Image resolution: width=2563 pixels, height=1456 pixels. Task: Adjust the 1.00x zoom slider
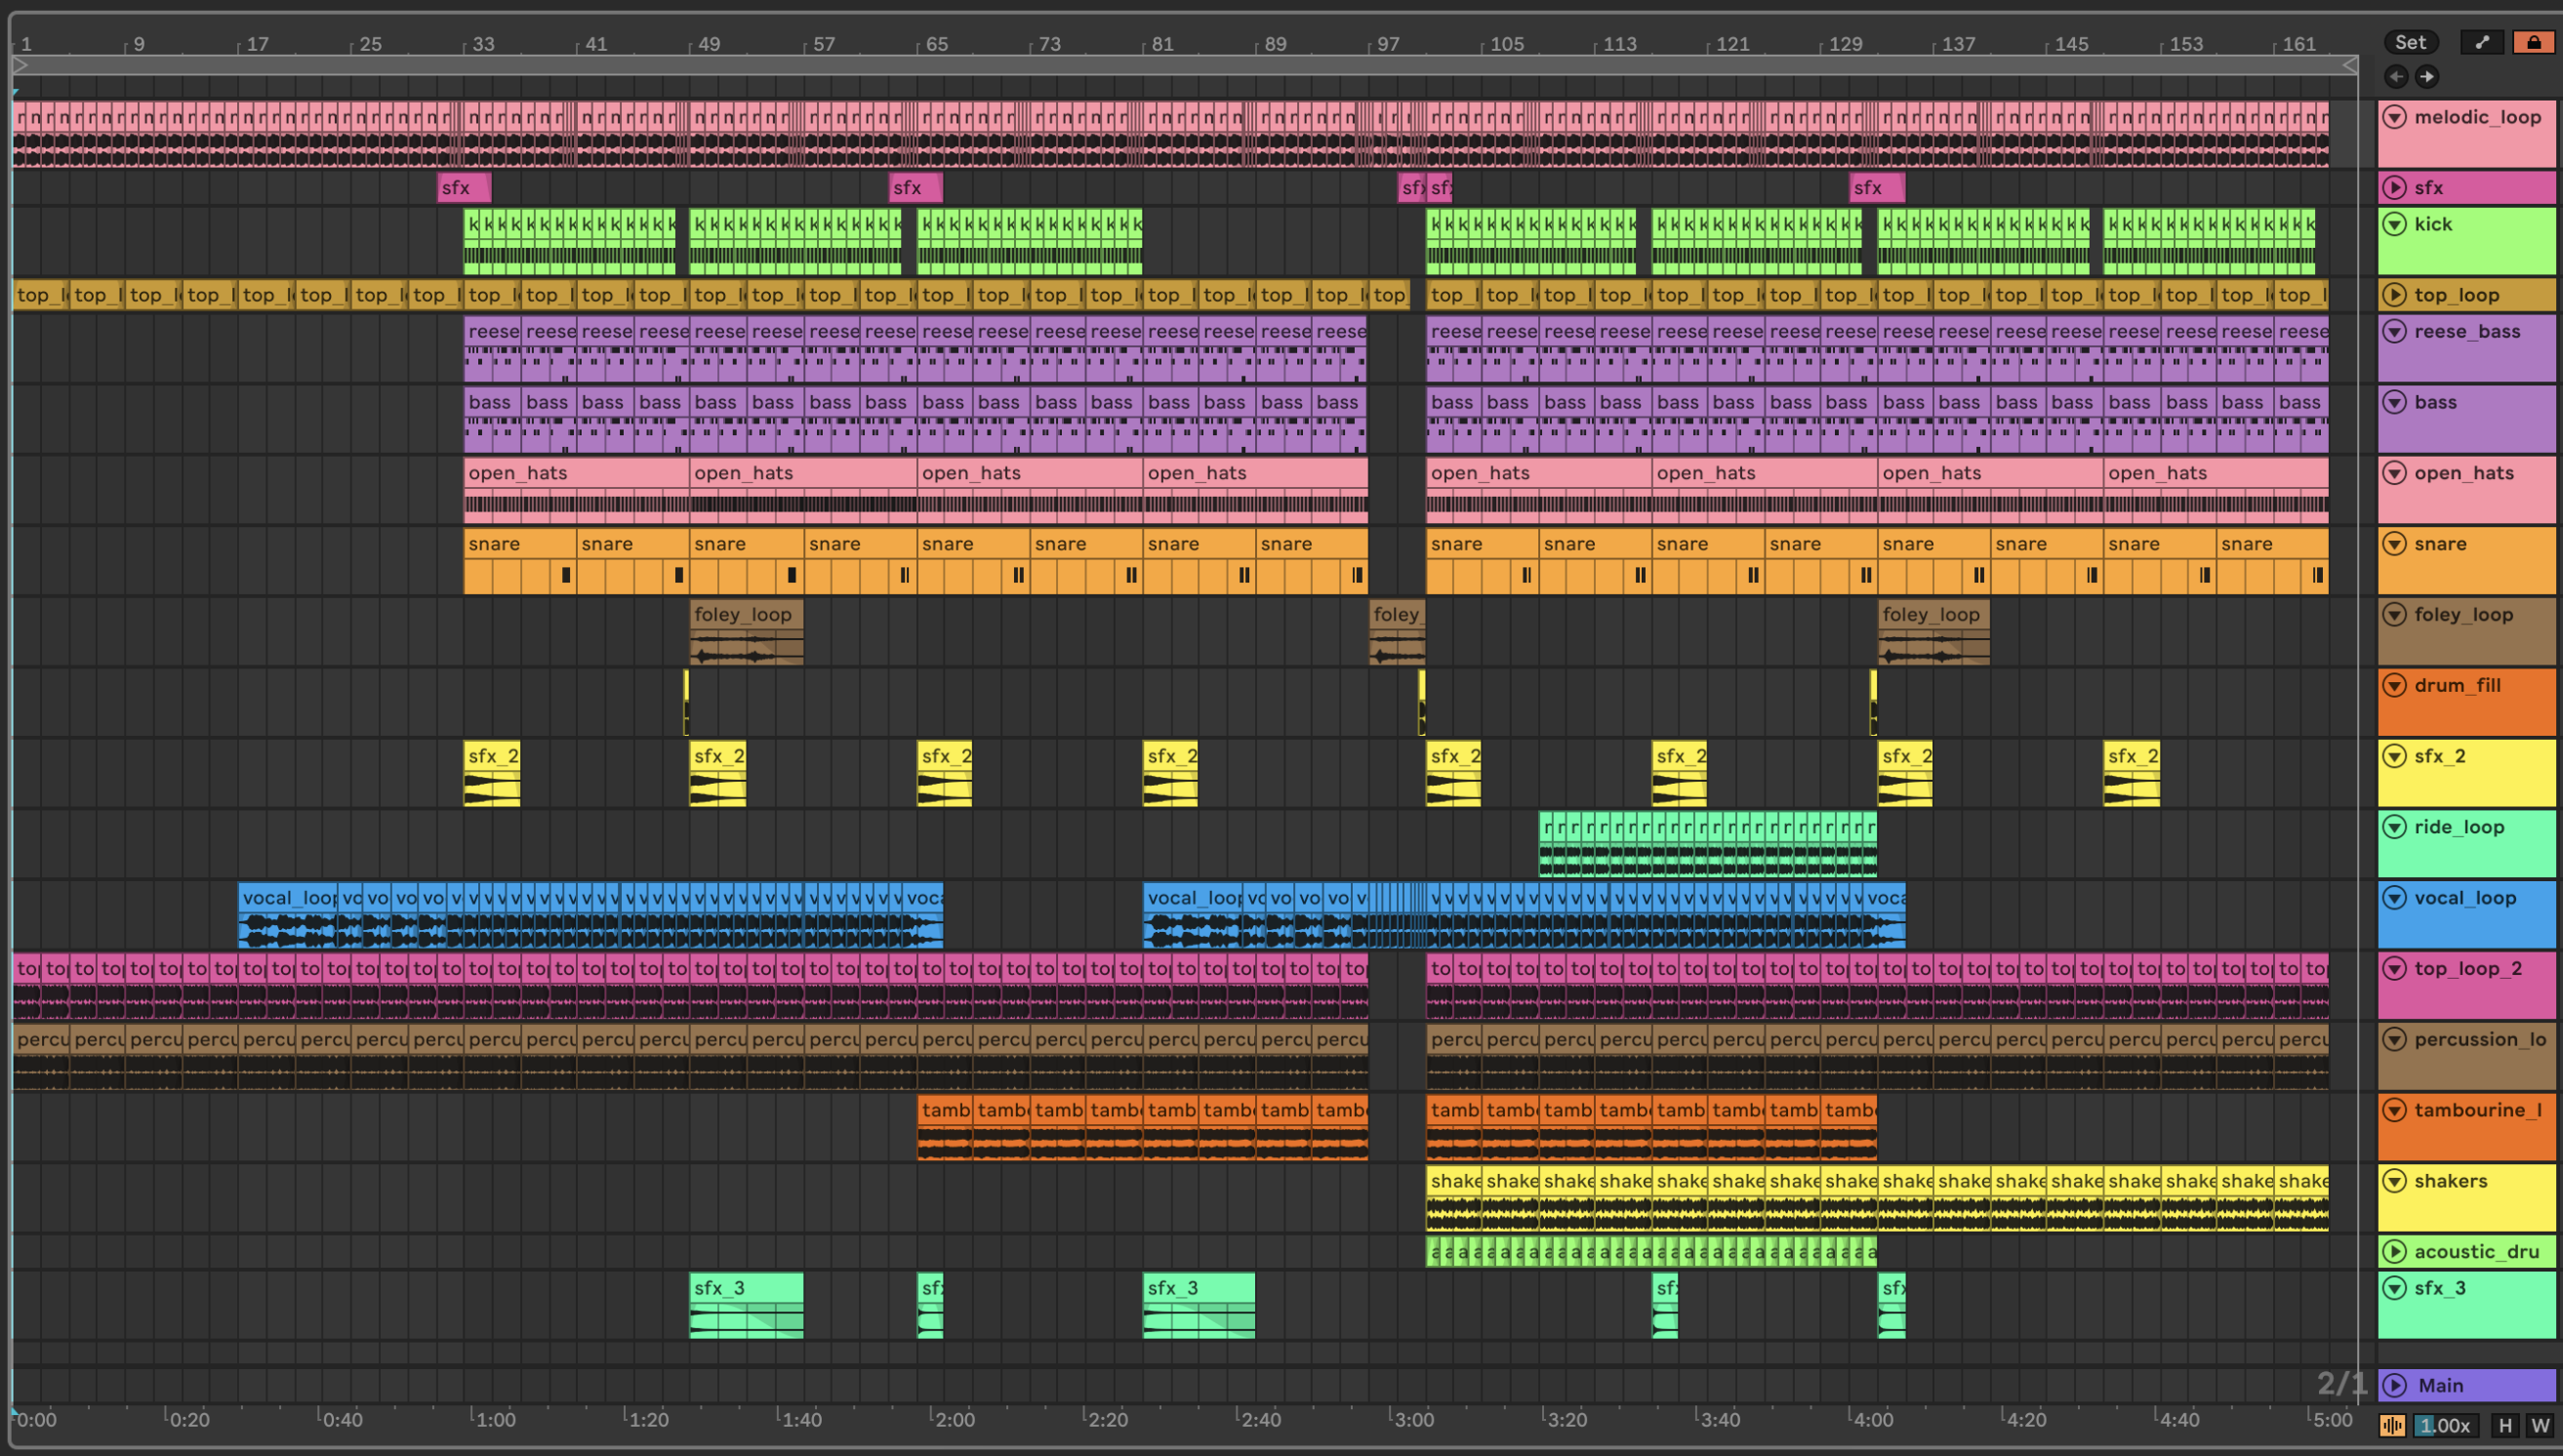pos(2445,1425)
